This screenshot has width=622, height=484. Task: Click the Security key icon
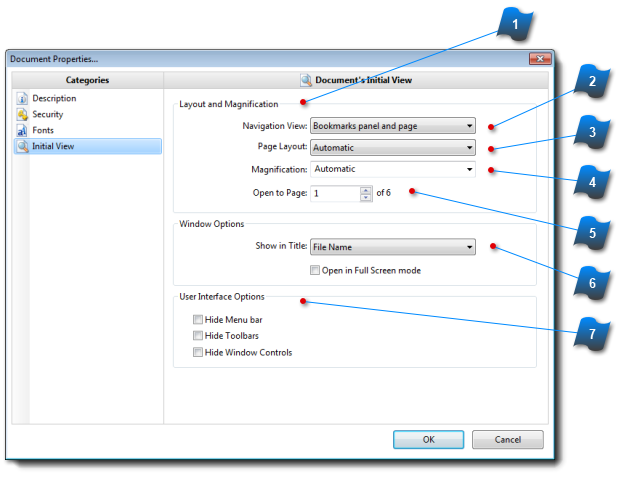pos(22,114)
